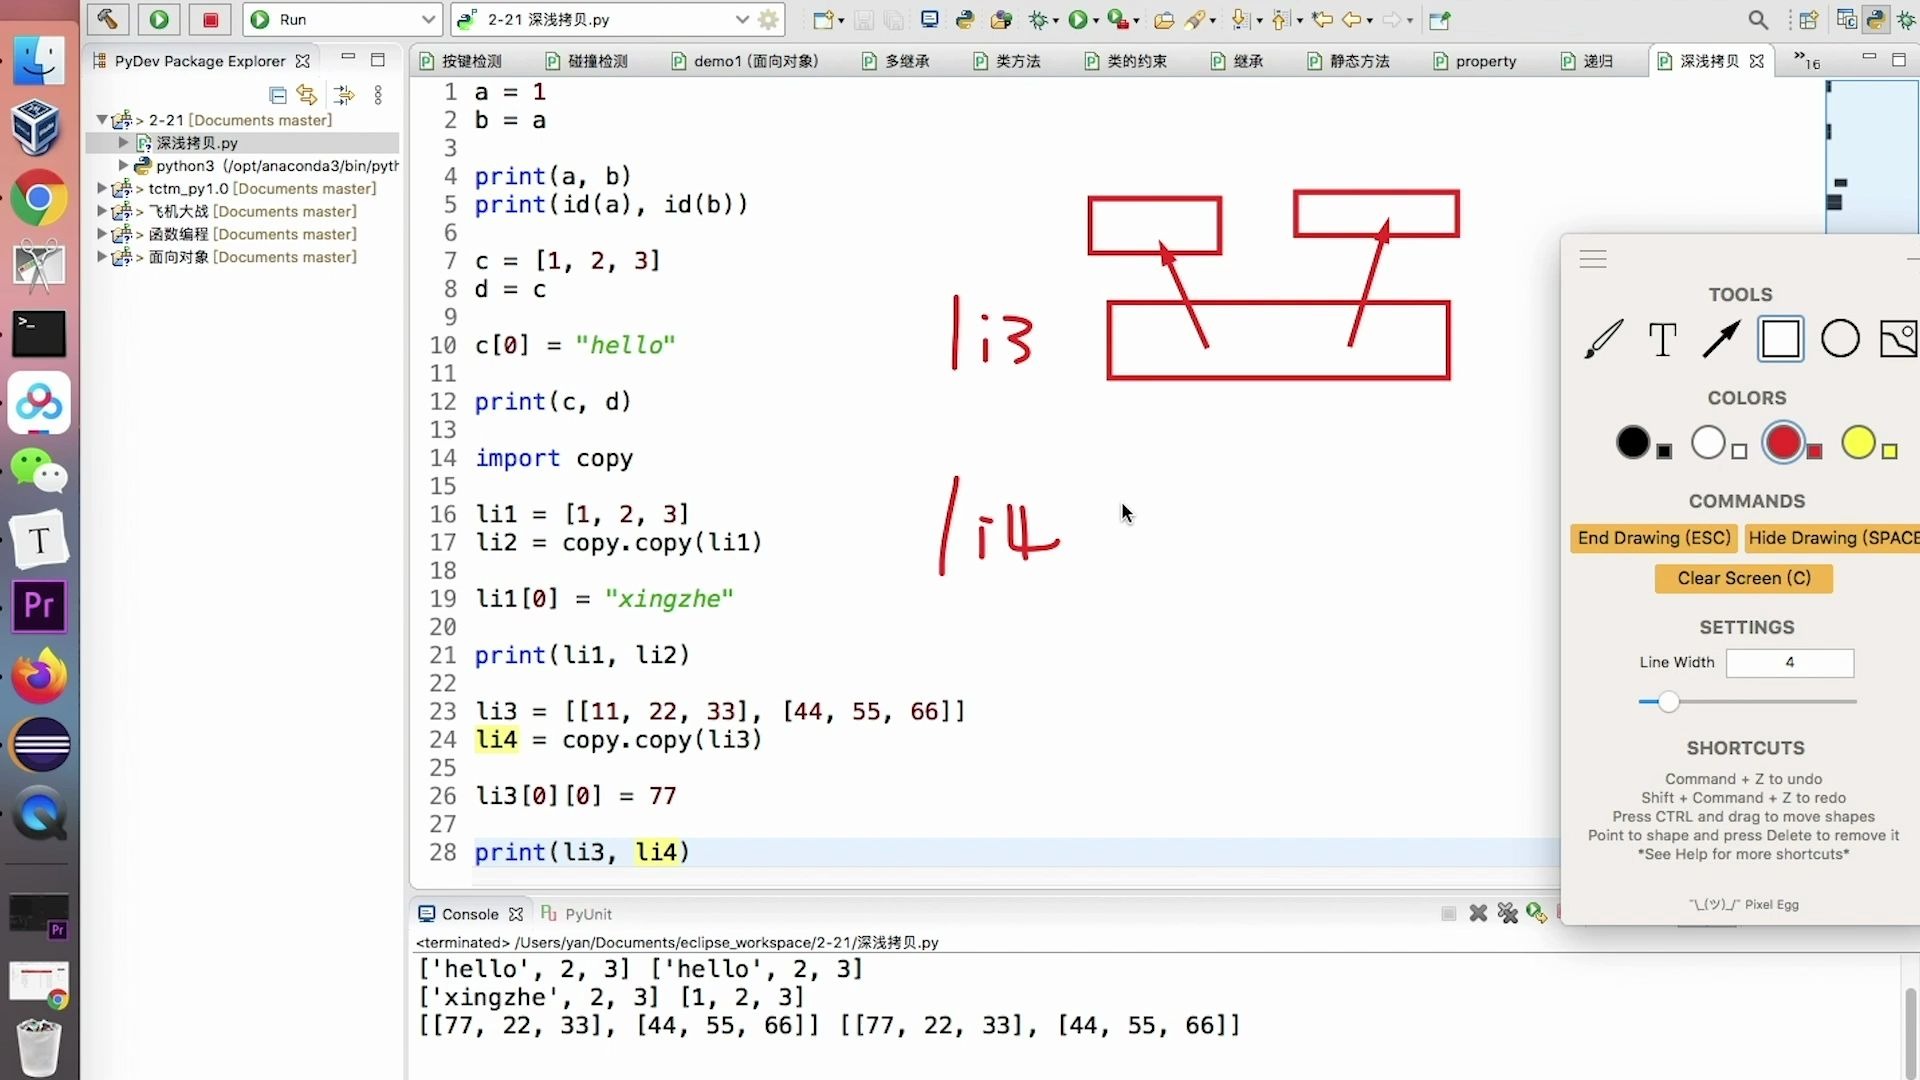The image size is (1920, 1080).
Task: Switch to the property editor tab
Action: pyautogui.click(x=1484, y=61)
